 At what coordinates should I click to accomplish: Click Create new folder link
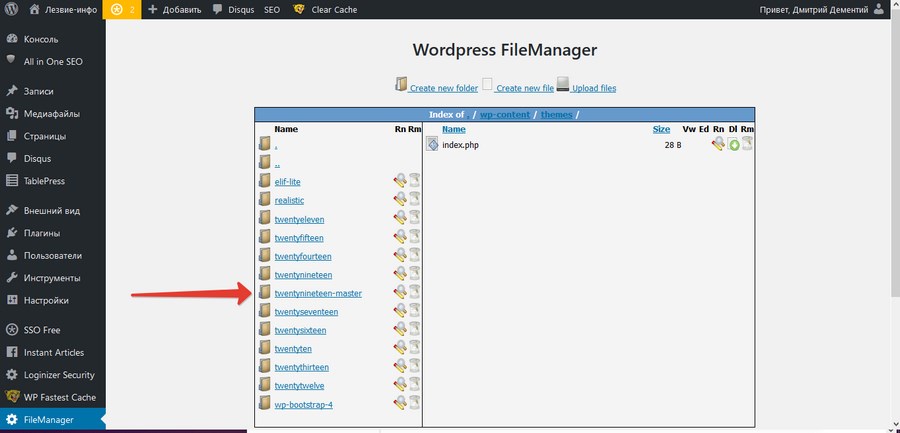[x=443, y=88]
